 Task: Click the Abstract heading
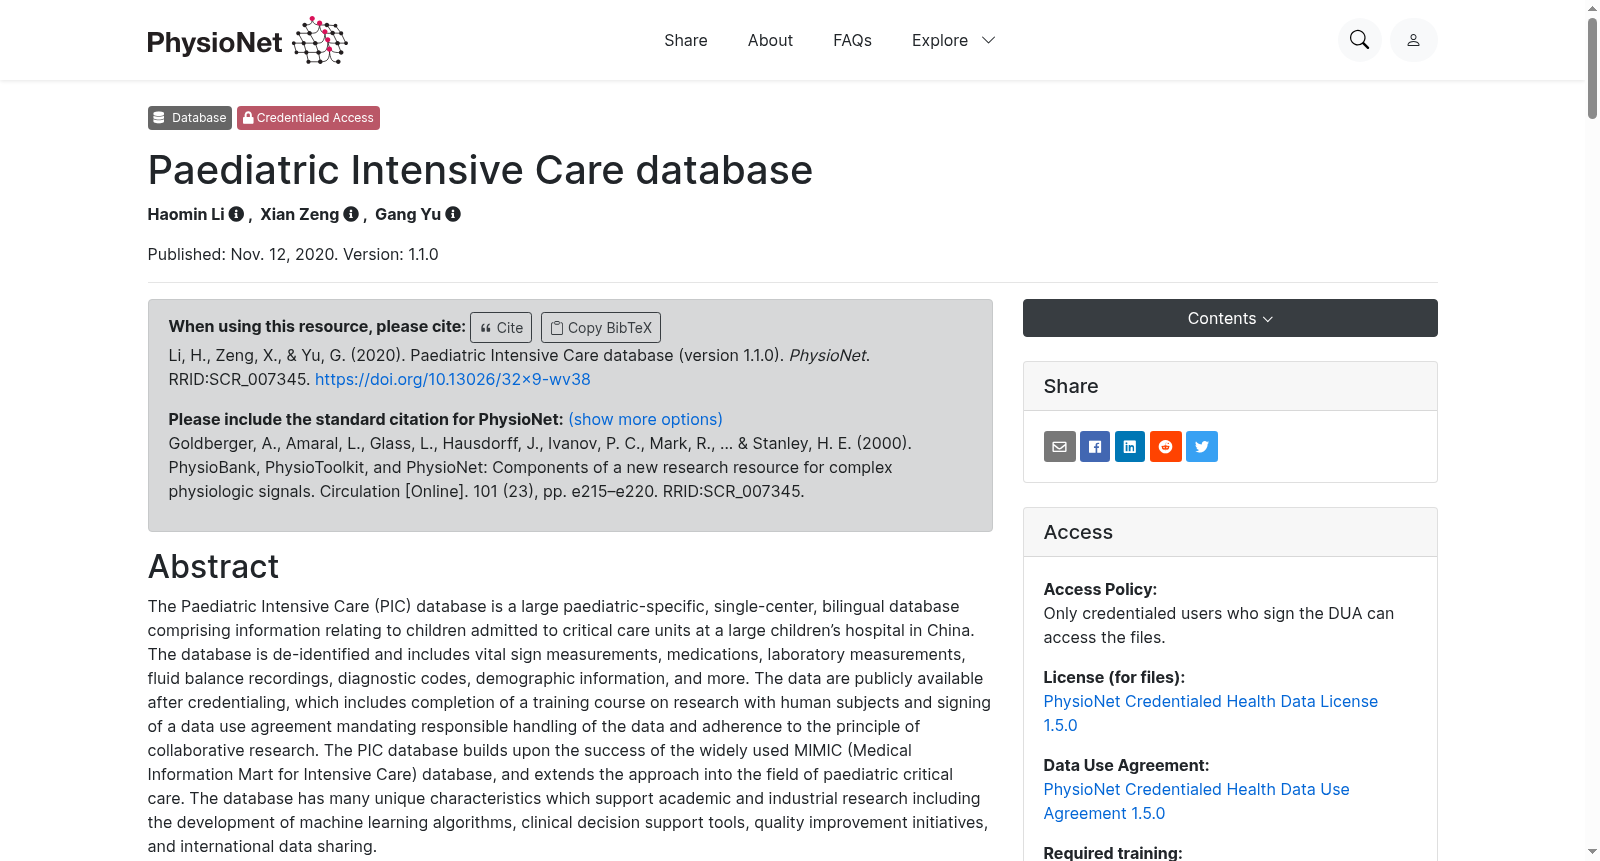point(213,567)
